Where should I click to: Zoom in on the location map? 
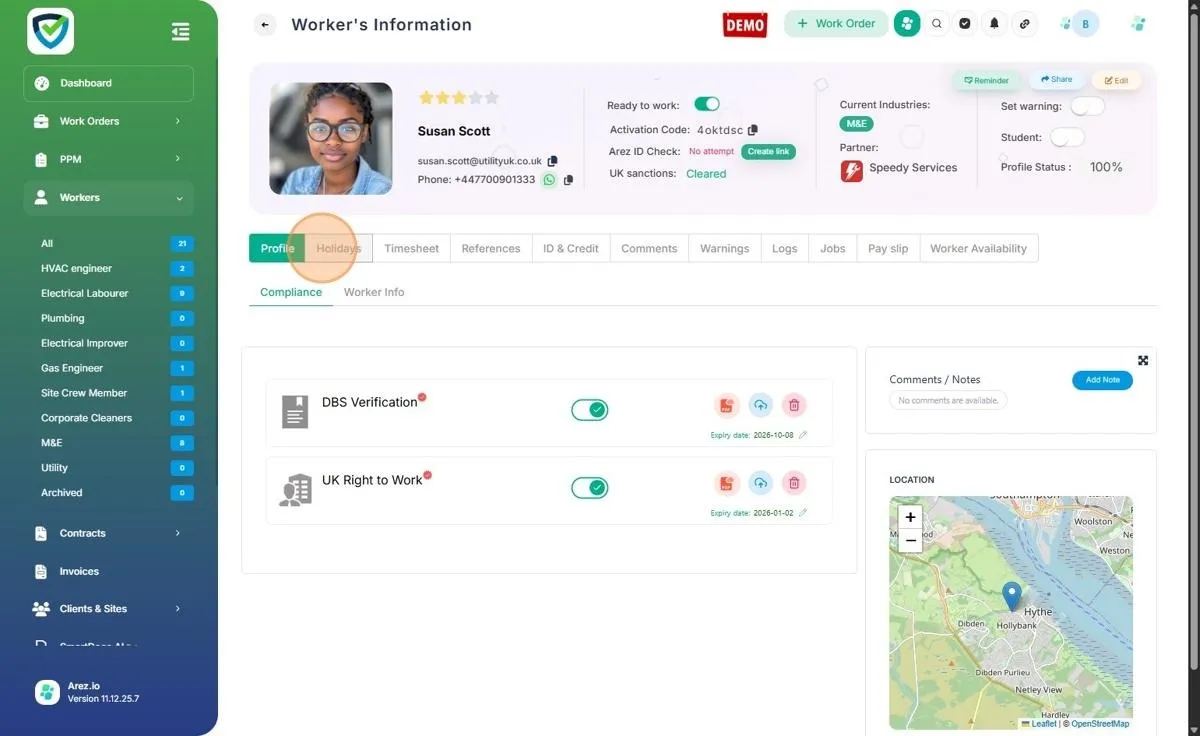pyautogui.click(x=910, y=517)
